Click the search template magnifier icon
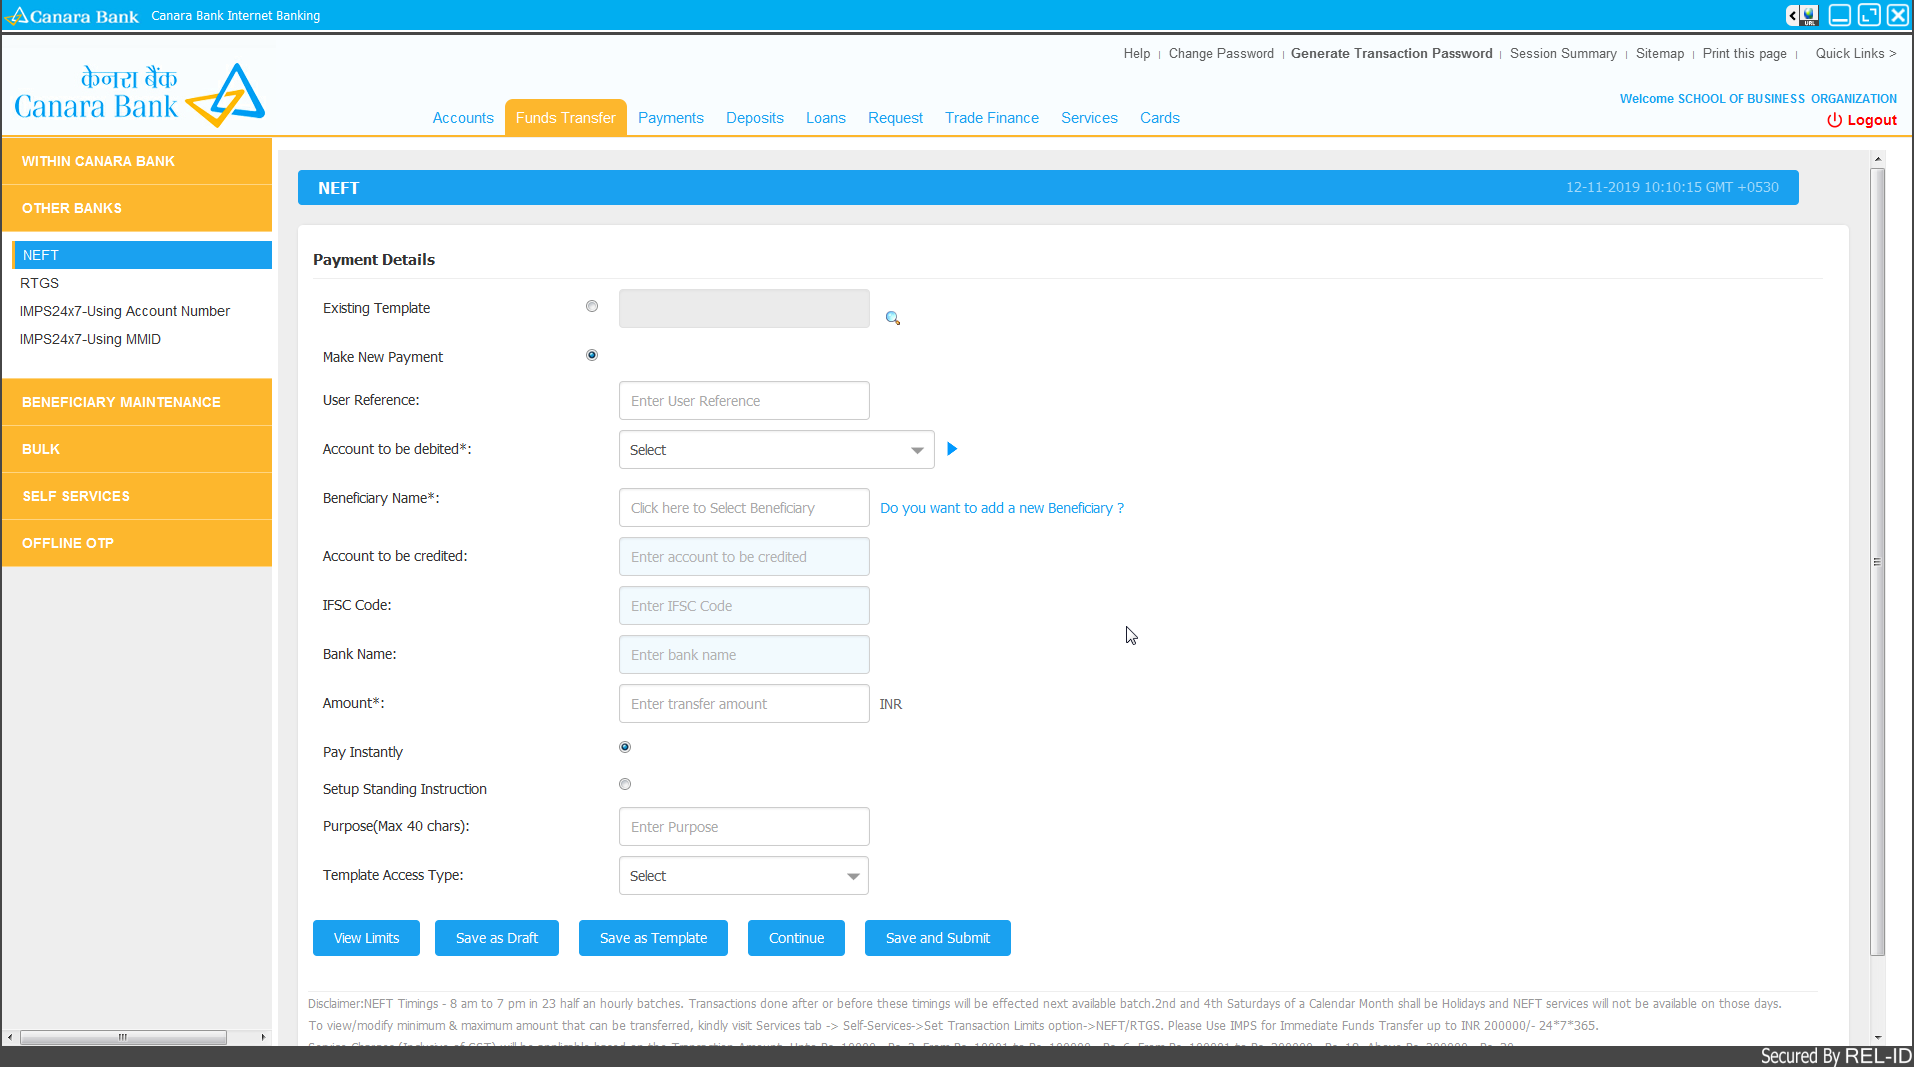Screen dimensions: 1914x1067 point(893,318)
